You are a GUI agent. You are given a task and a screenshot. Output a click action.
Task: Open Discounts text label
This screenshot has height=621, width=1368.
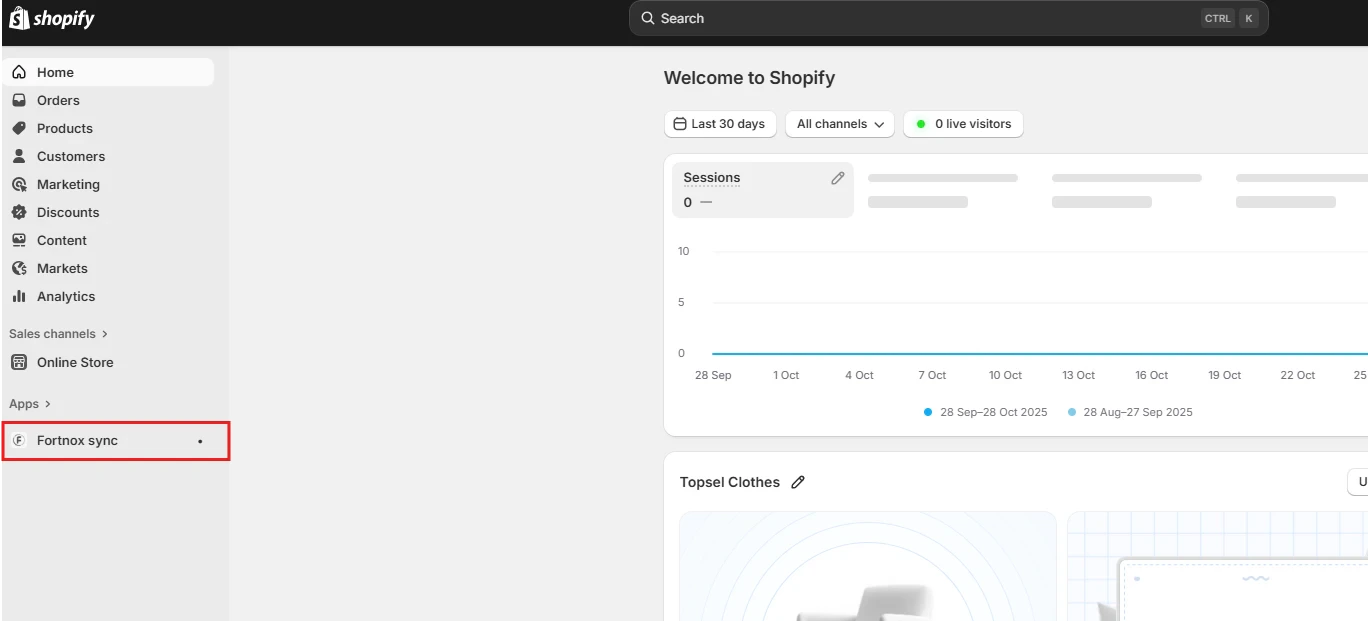[x=68, y=212]
